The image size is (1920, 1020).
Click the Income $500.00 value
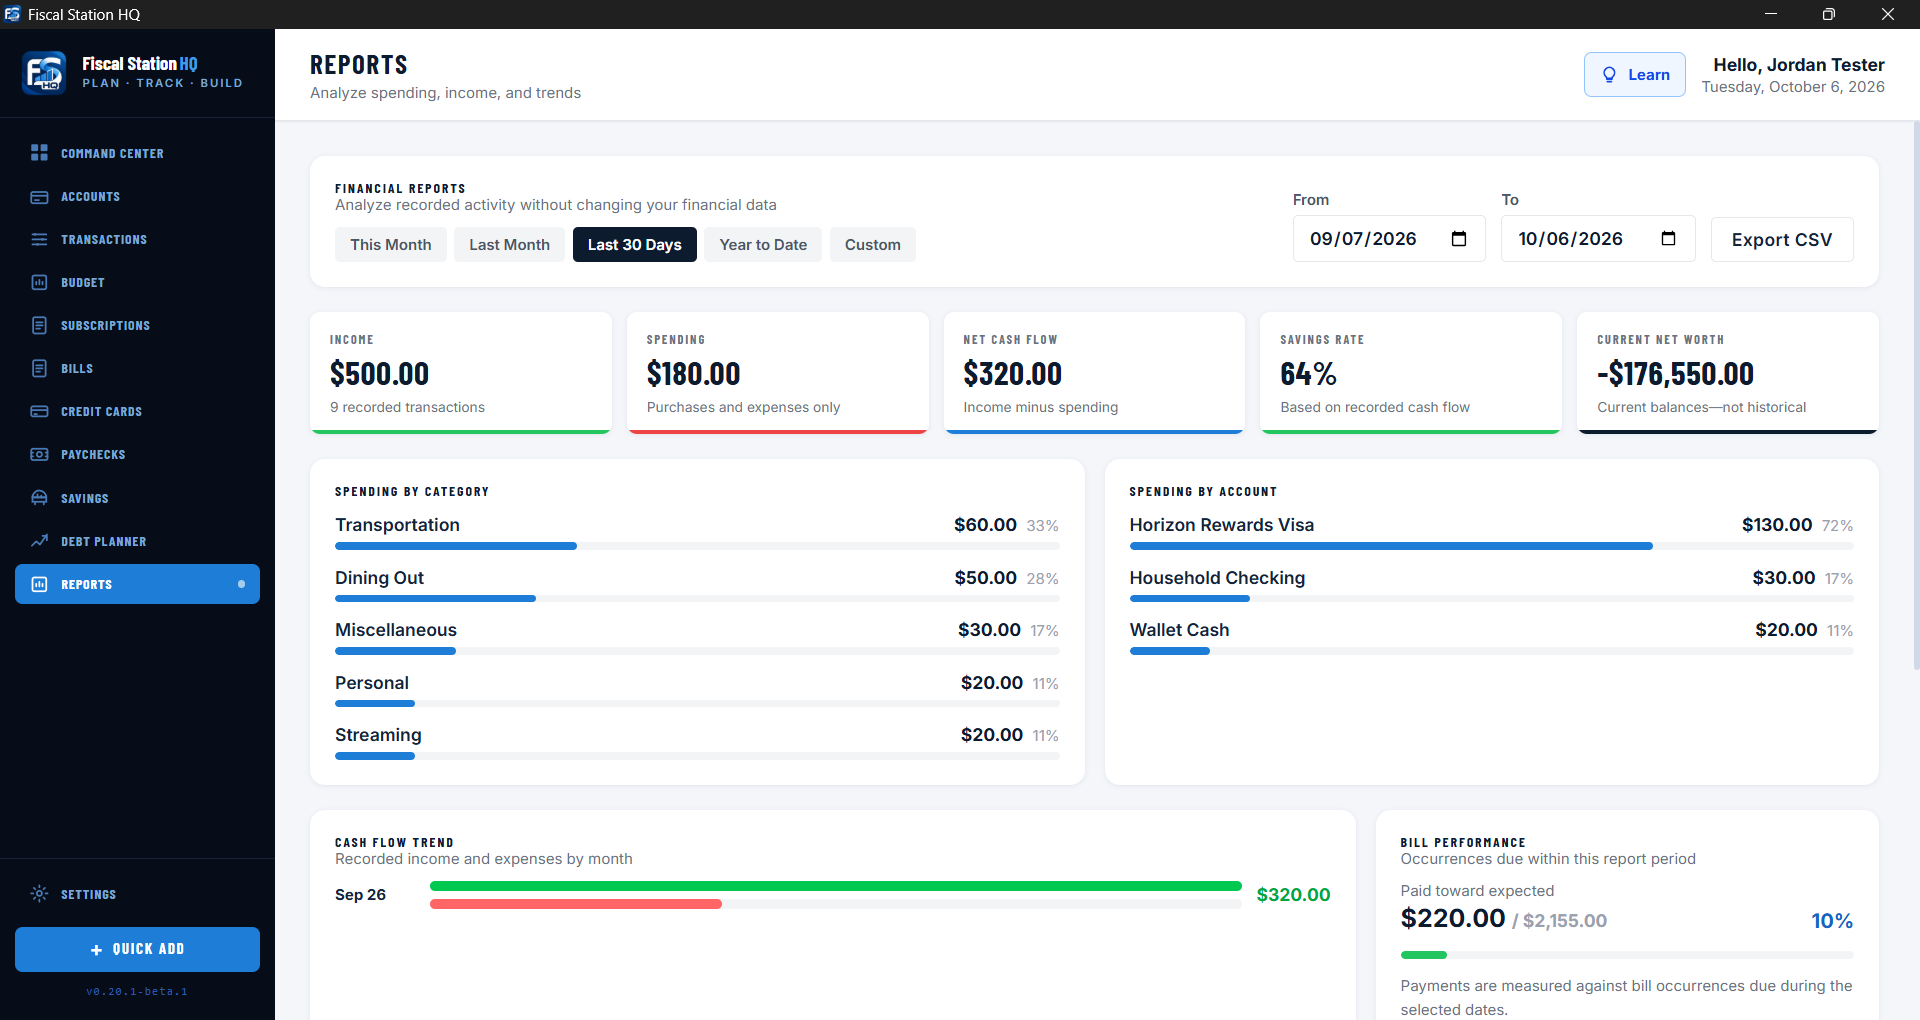point(380,374)
